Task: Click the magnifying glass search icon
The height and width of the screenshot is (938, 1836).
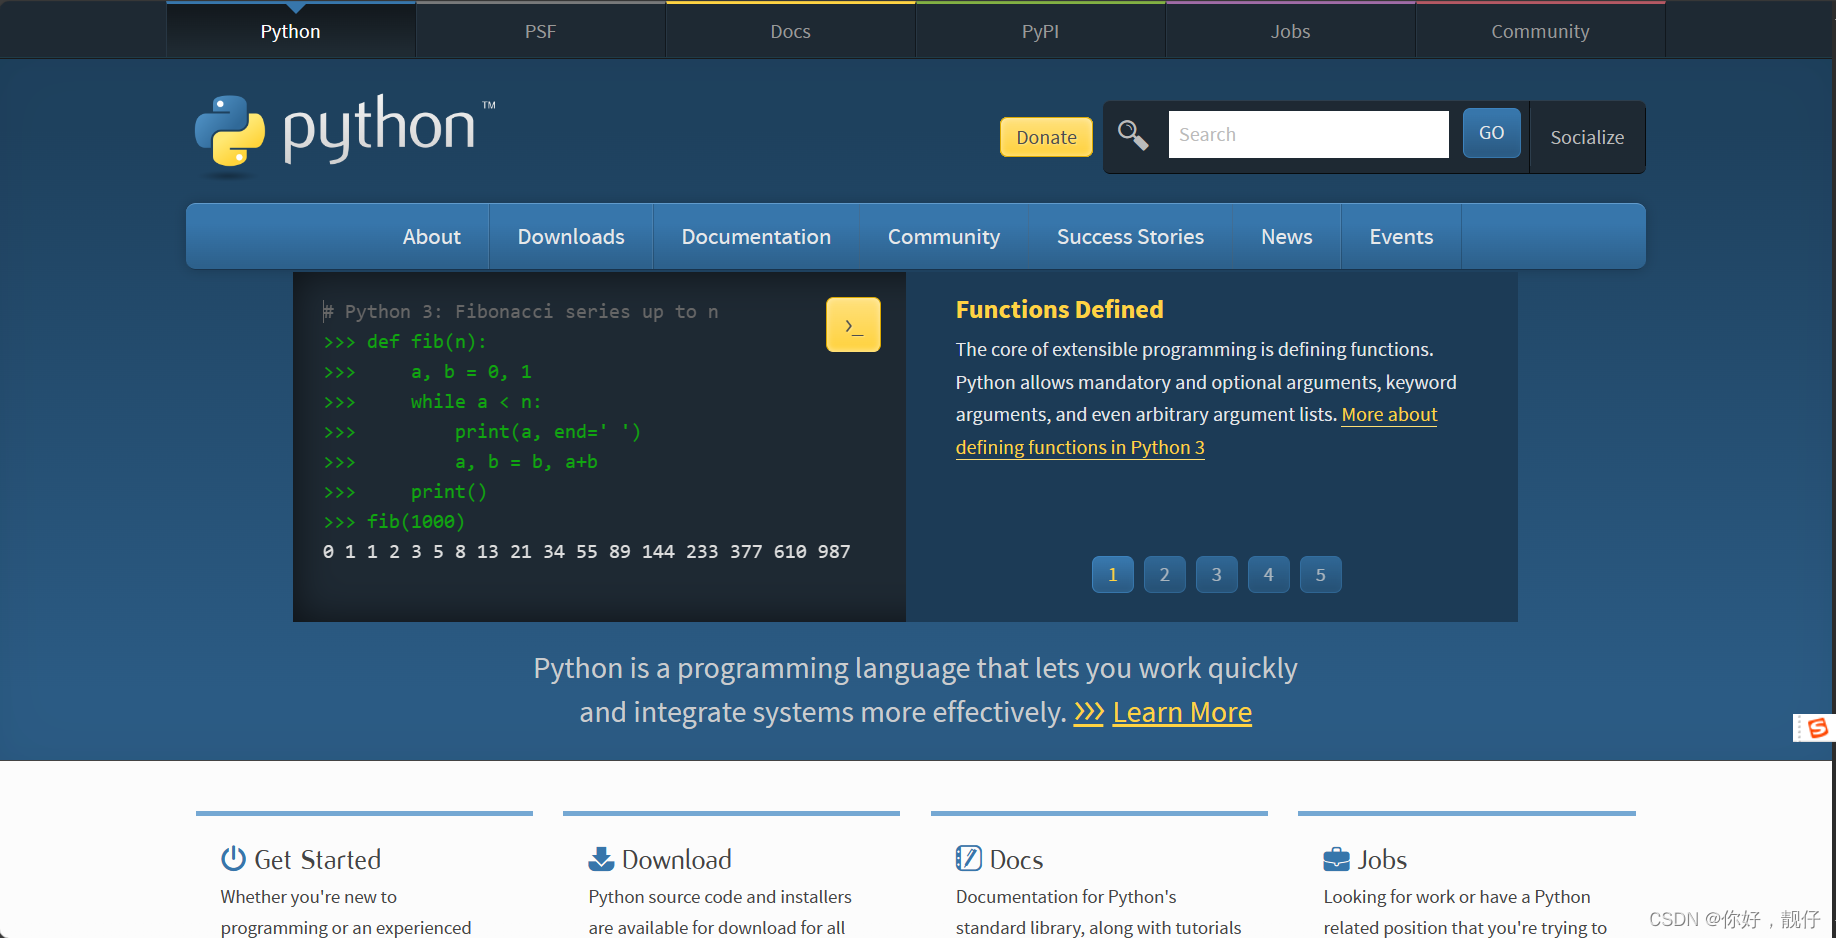Action: 1133,134
